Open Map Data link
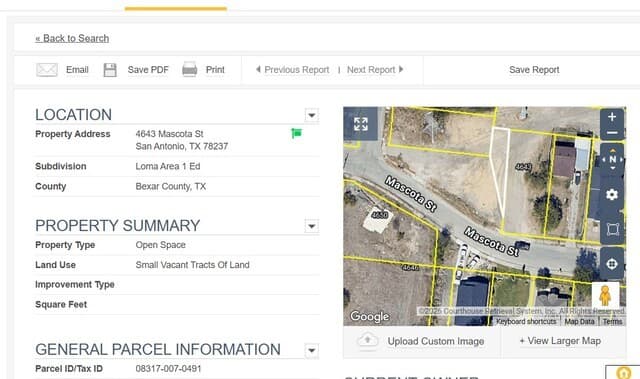Image resolution: width=640 pixels, height=379 pixels. point(579,321)
